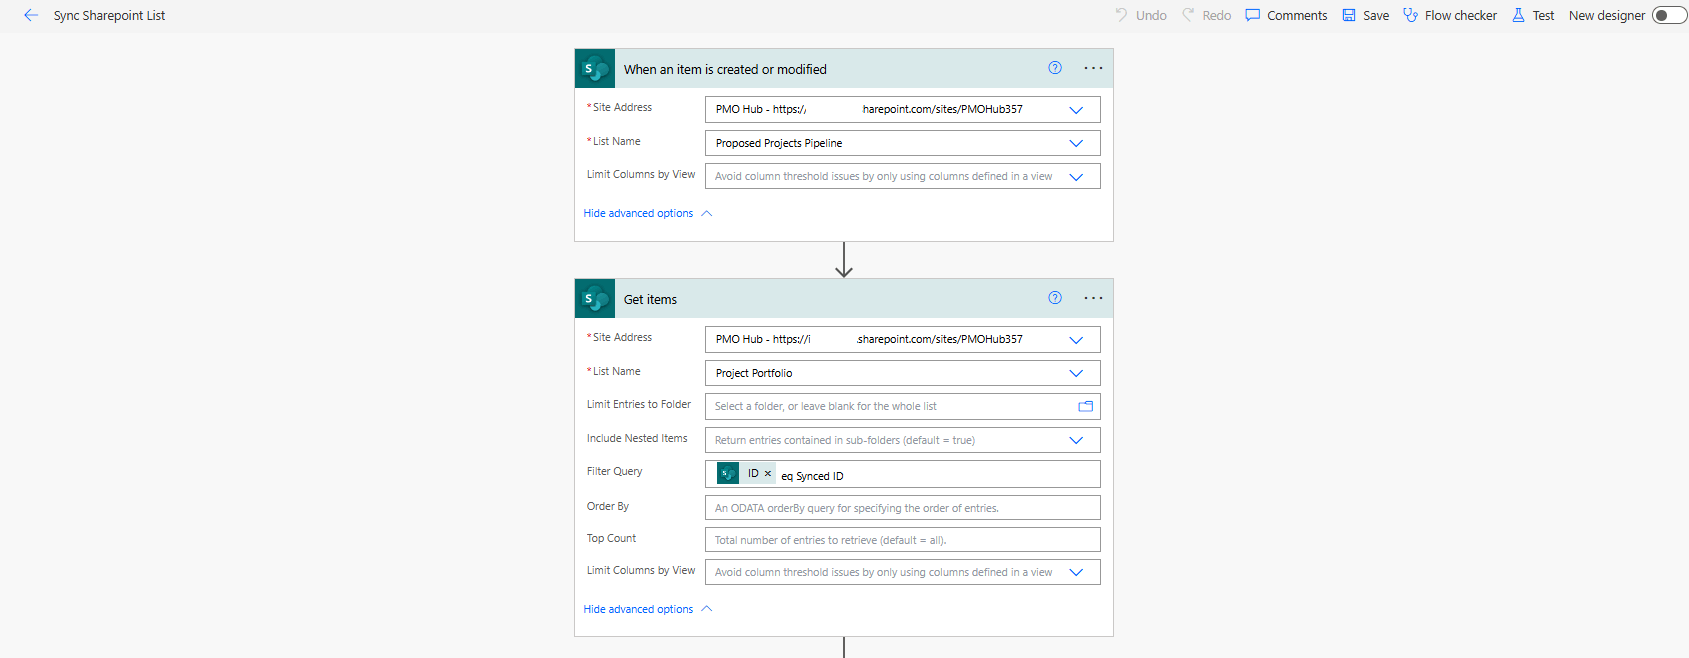
Task: Open the more options menu on Get items
Action: [1093, 298]
